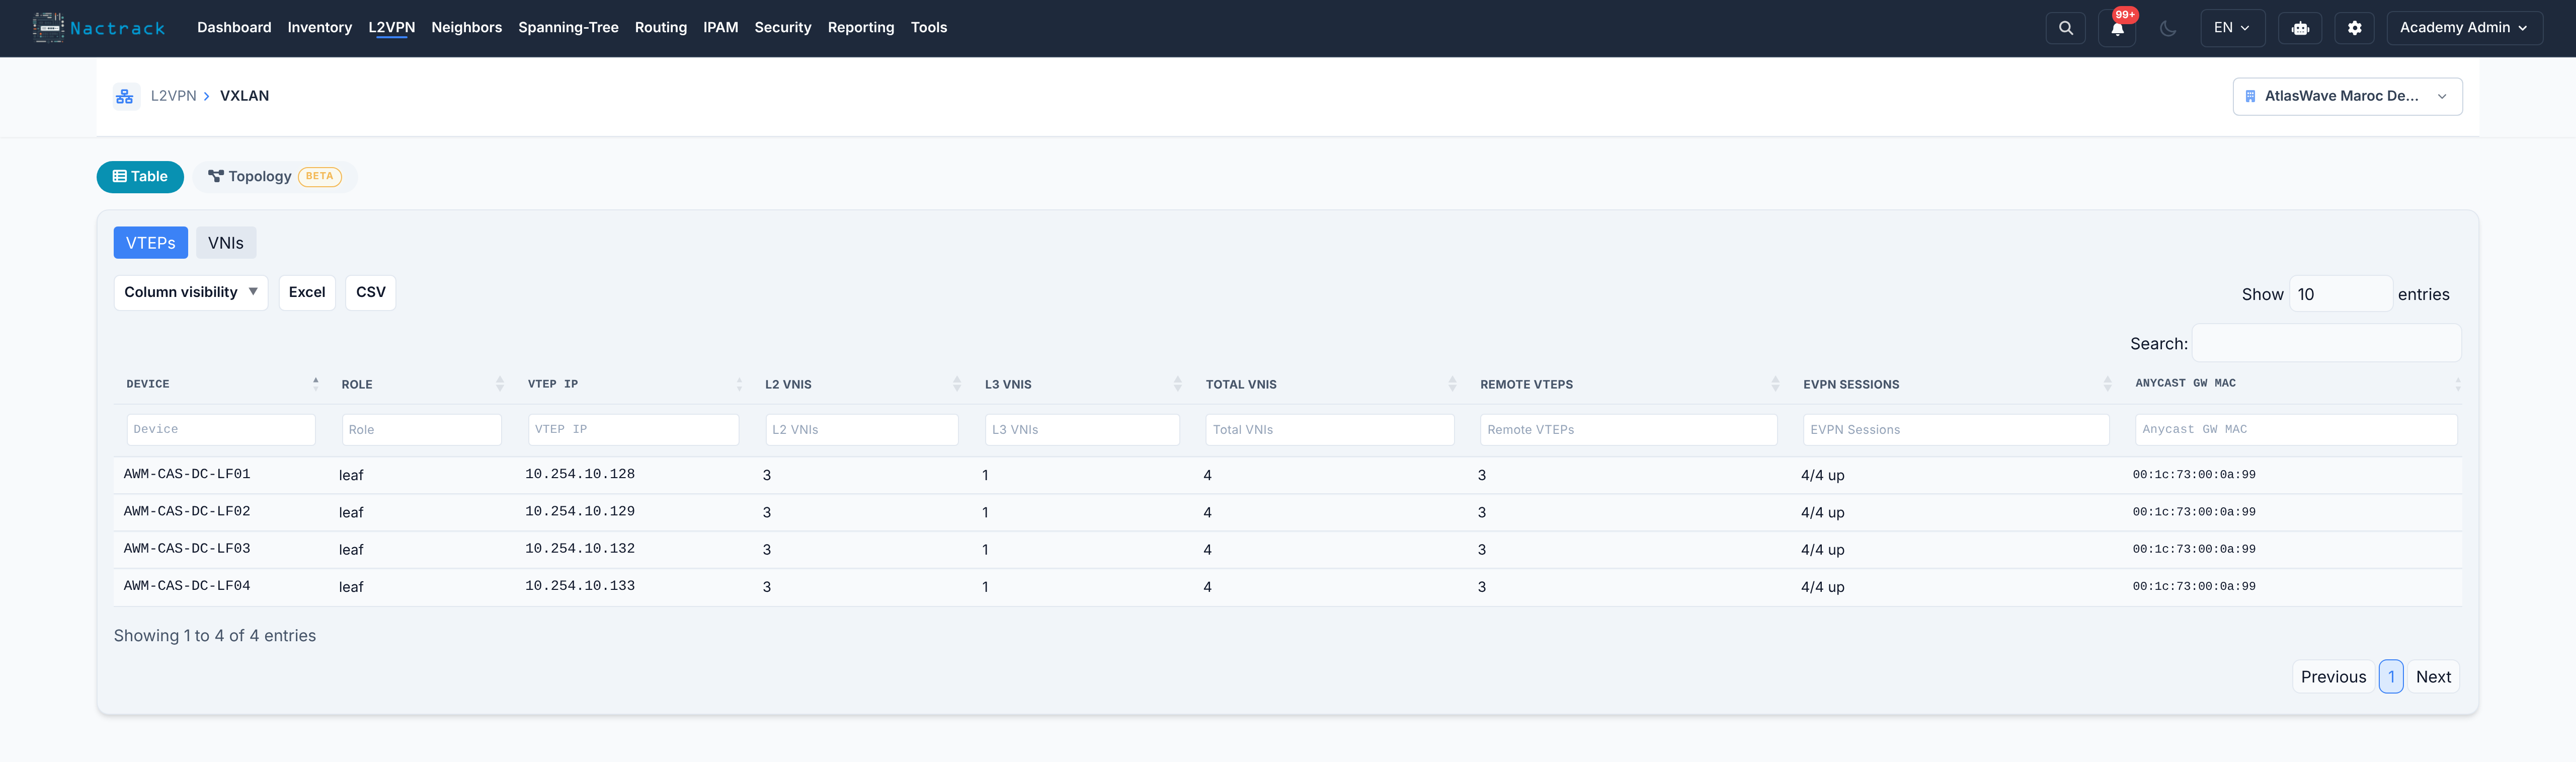The width and height of the screenshot is (2576, 762).
Task: Click the Show entries number field
Action: tap(2340, 294)
